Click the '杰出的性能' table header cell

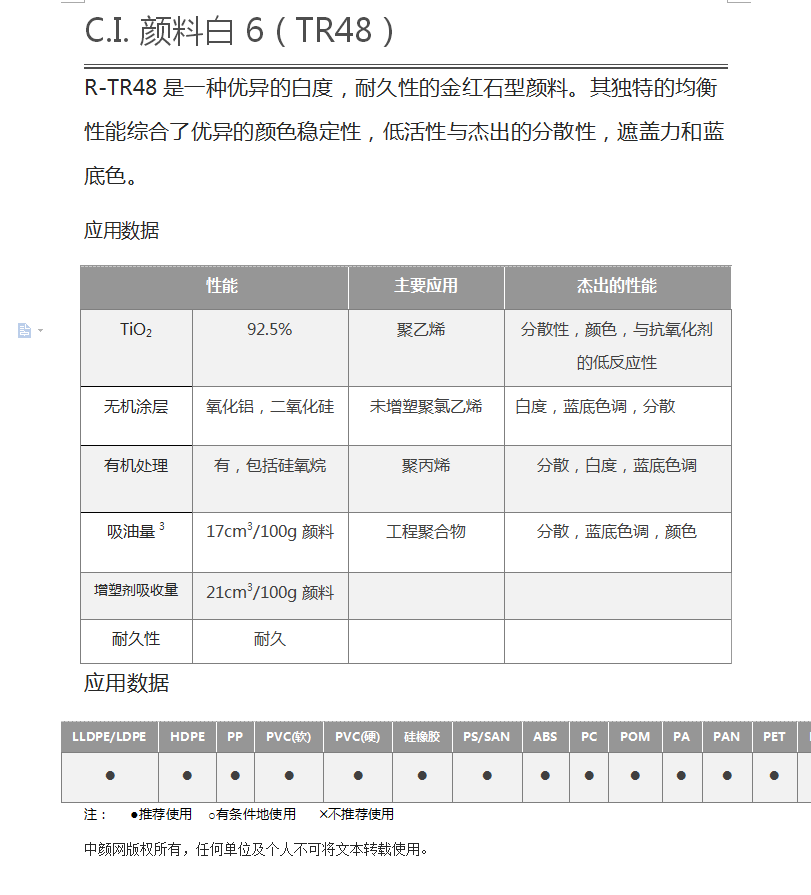tap(616, 286)
